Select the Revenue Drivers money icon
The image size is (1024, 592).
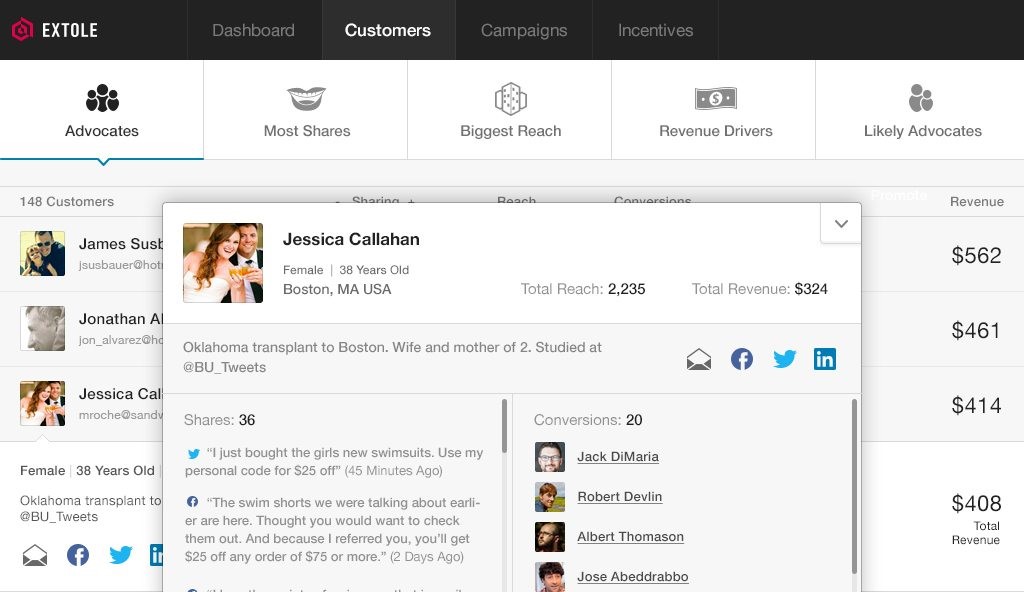coord(716,98)
